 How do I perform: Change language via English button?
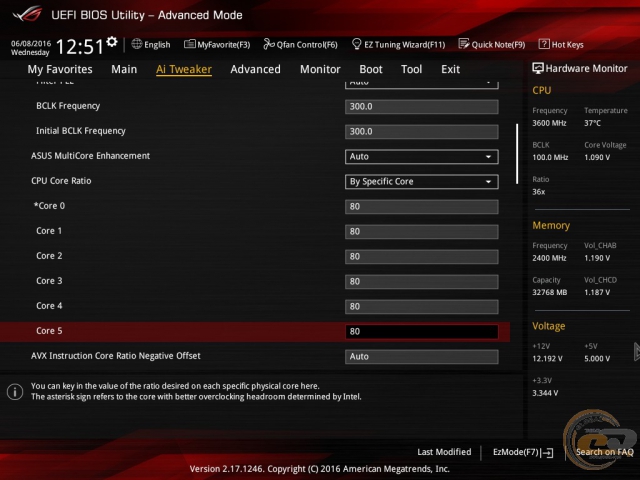pos(151,44)
